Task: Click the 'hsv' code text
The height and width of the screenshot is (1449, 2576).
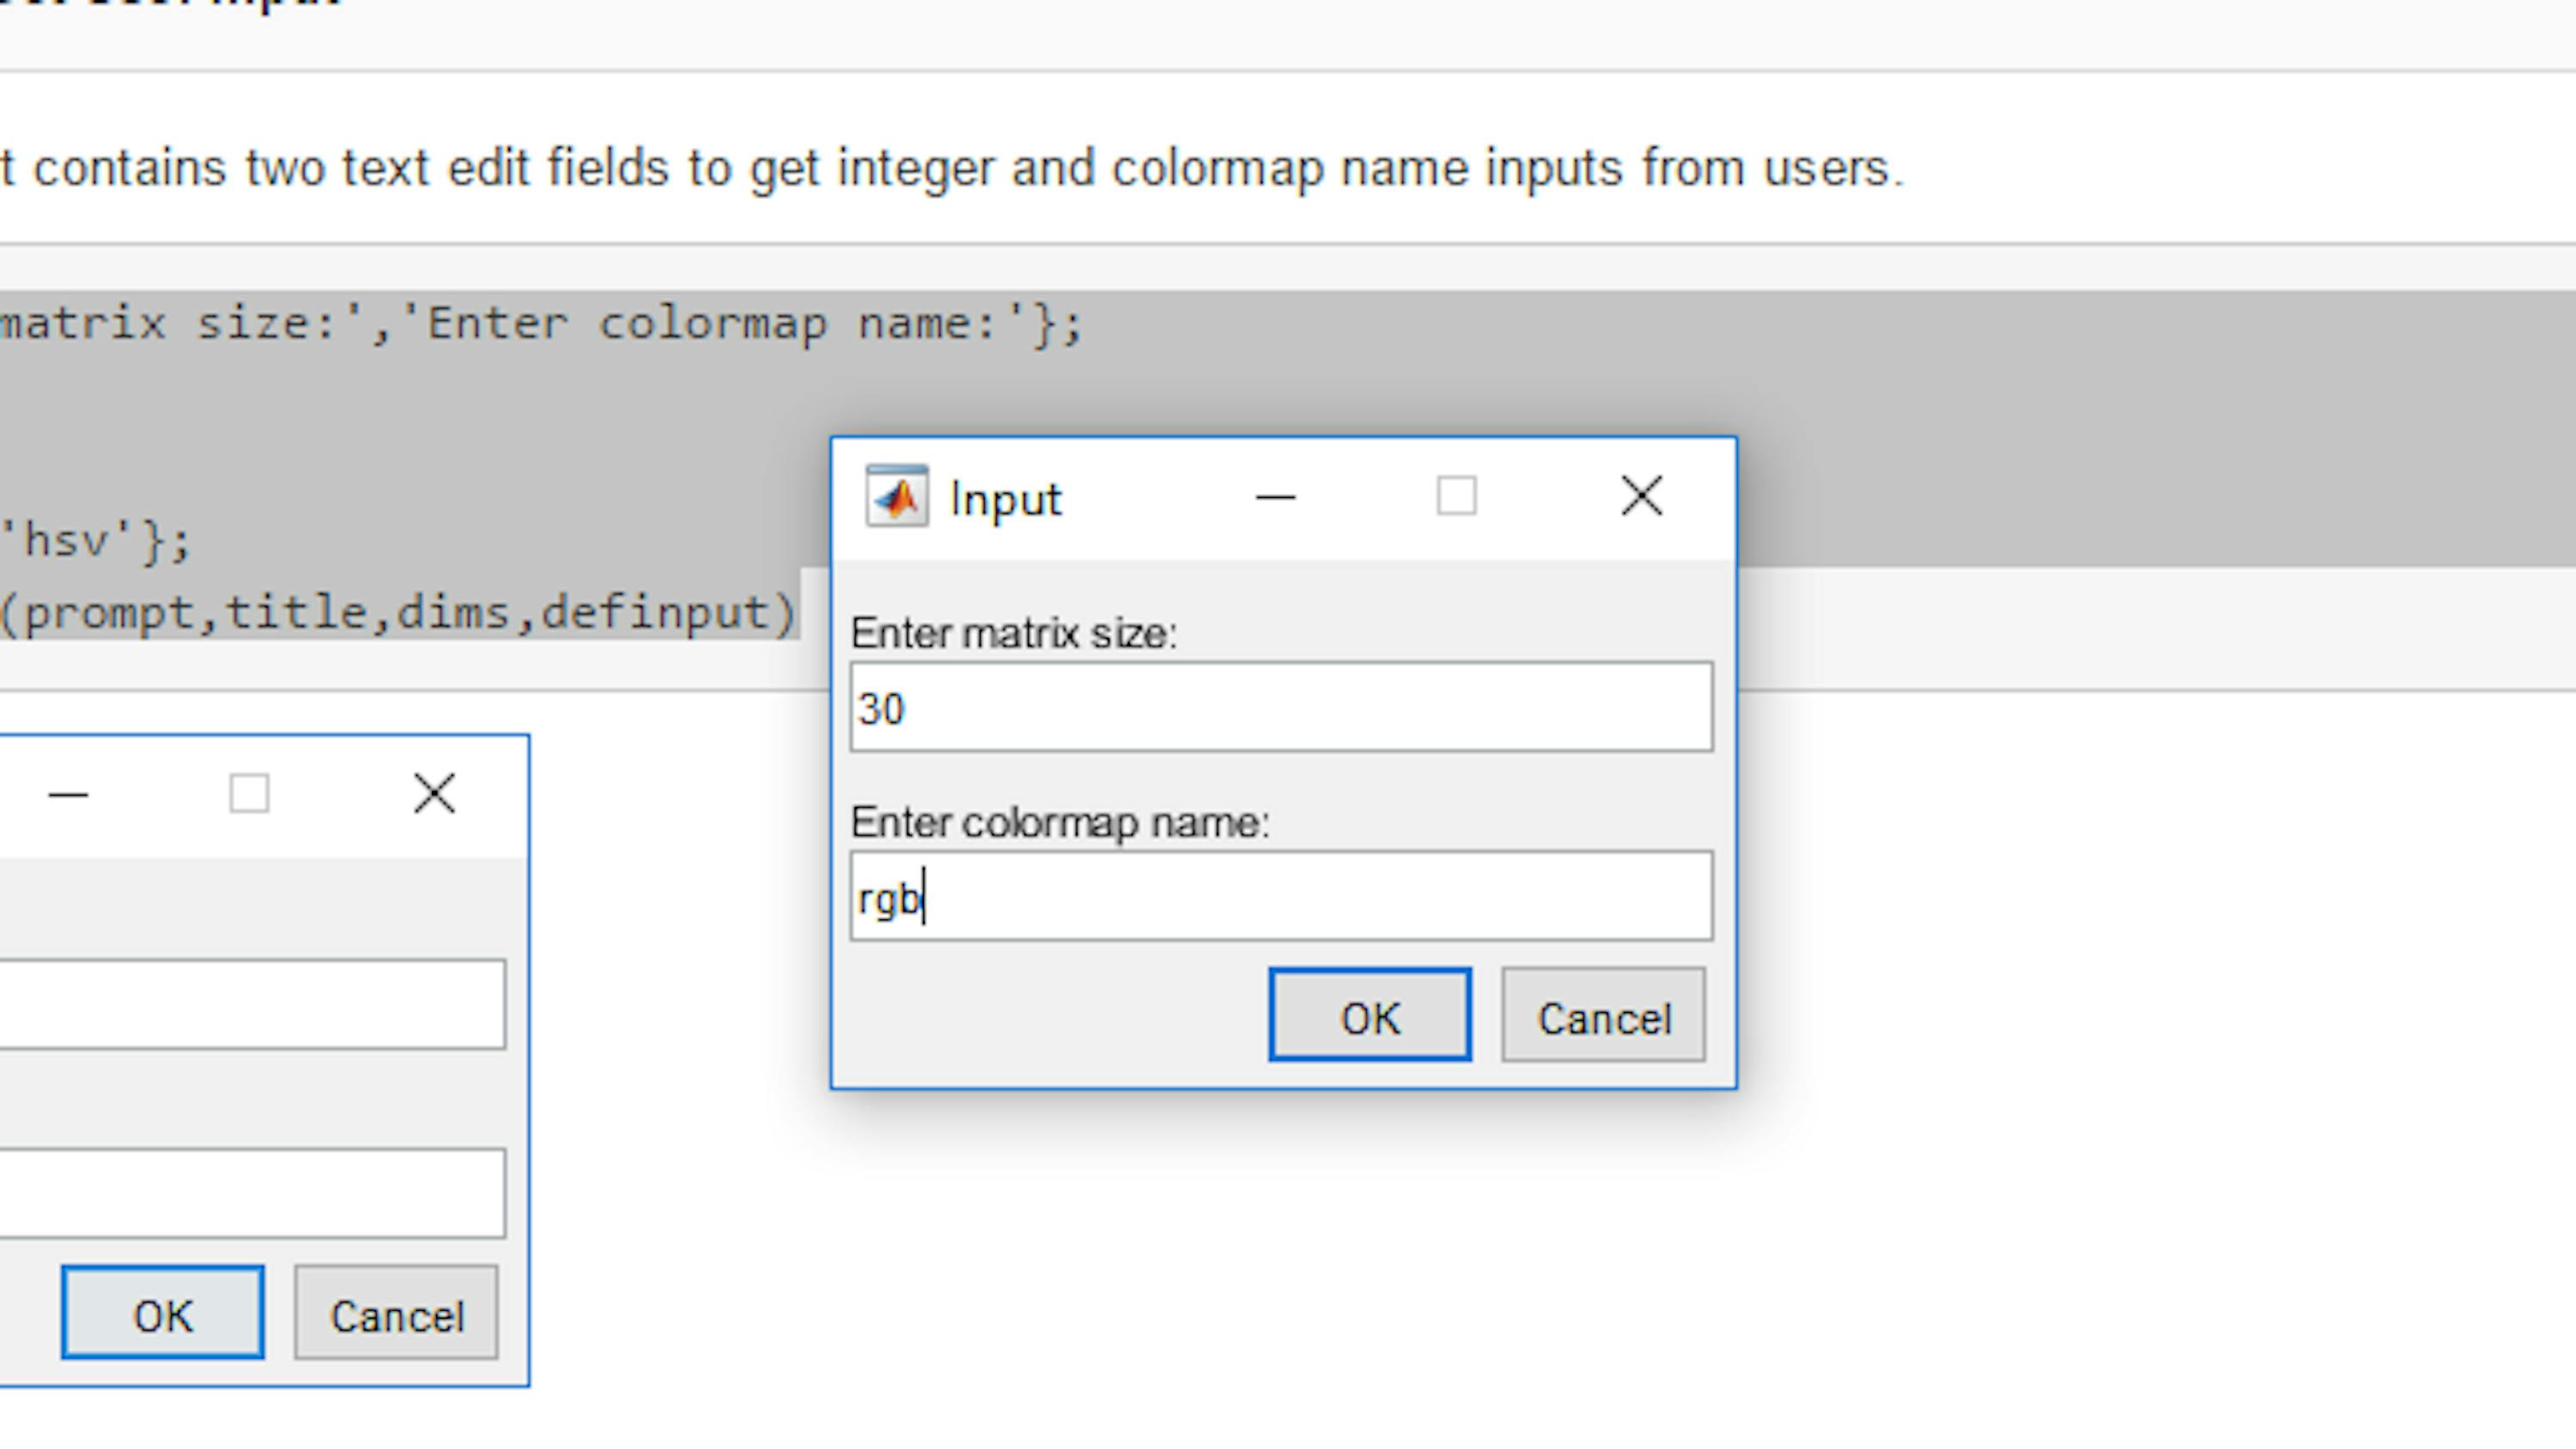Action: point(67,541)
